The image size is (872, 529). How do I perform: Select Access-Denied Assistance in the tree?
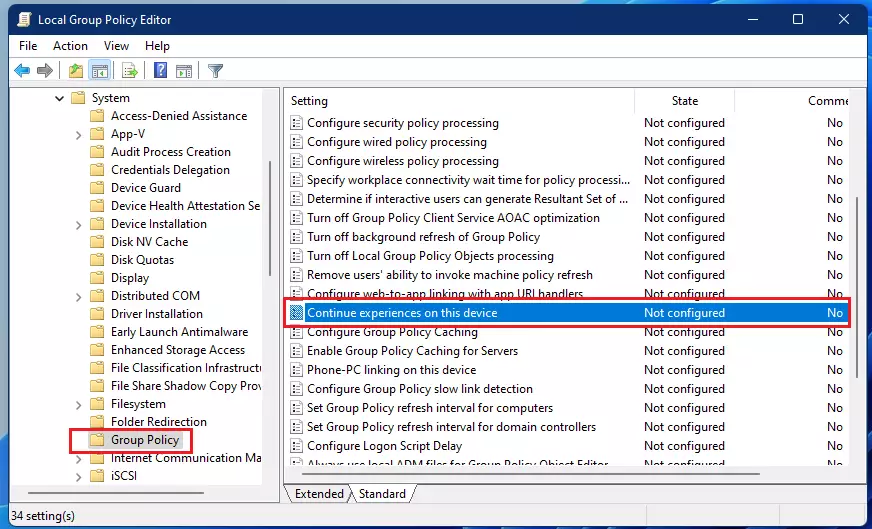point(179,116)
